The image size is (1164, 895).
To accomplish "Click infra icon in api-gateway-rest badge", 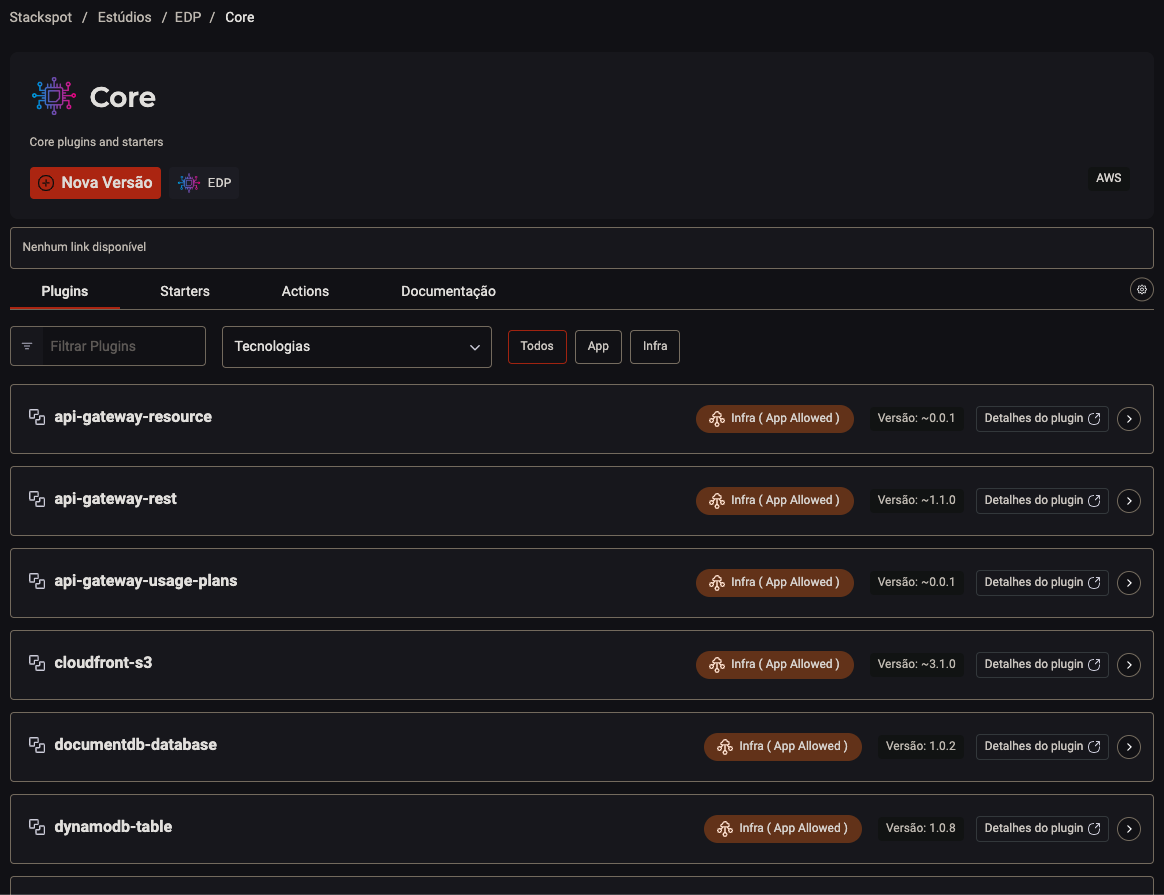I will 716,501.
